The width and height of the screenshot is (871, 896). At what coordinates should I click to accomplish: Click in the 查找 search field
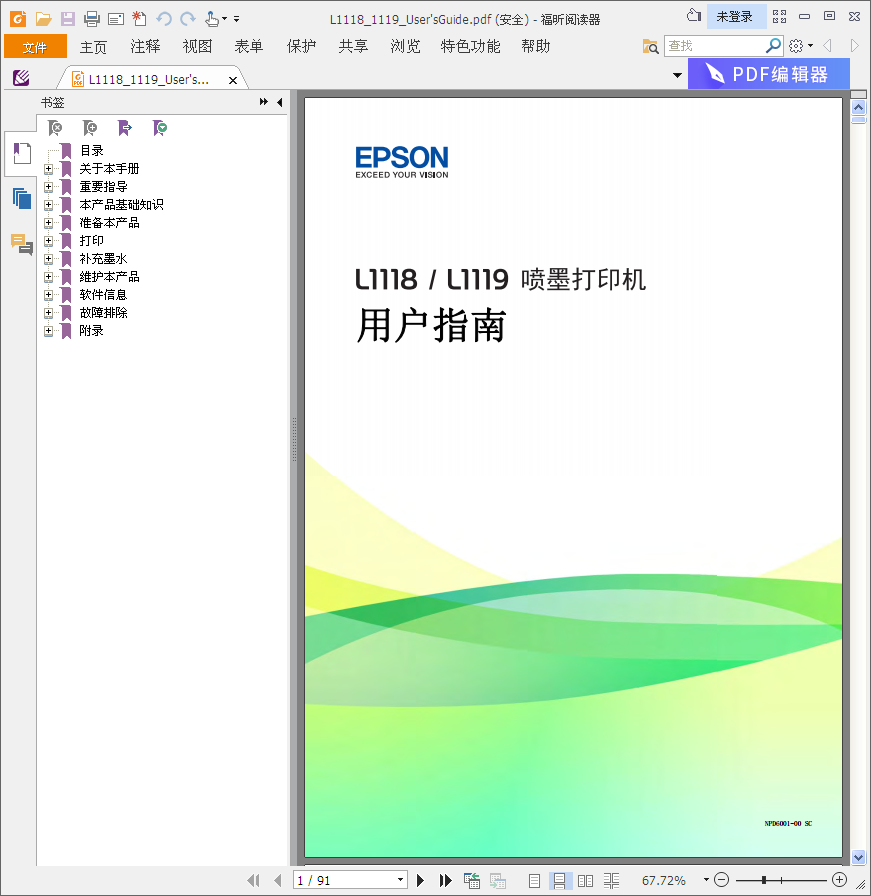click(714, 46)
